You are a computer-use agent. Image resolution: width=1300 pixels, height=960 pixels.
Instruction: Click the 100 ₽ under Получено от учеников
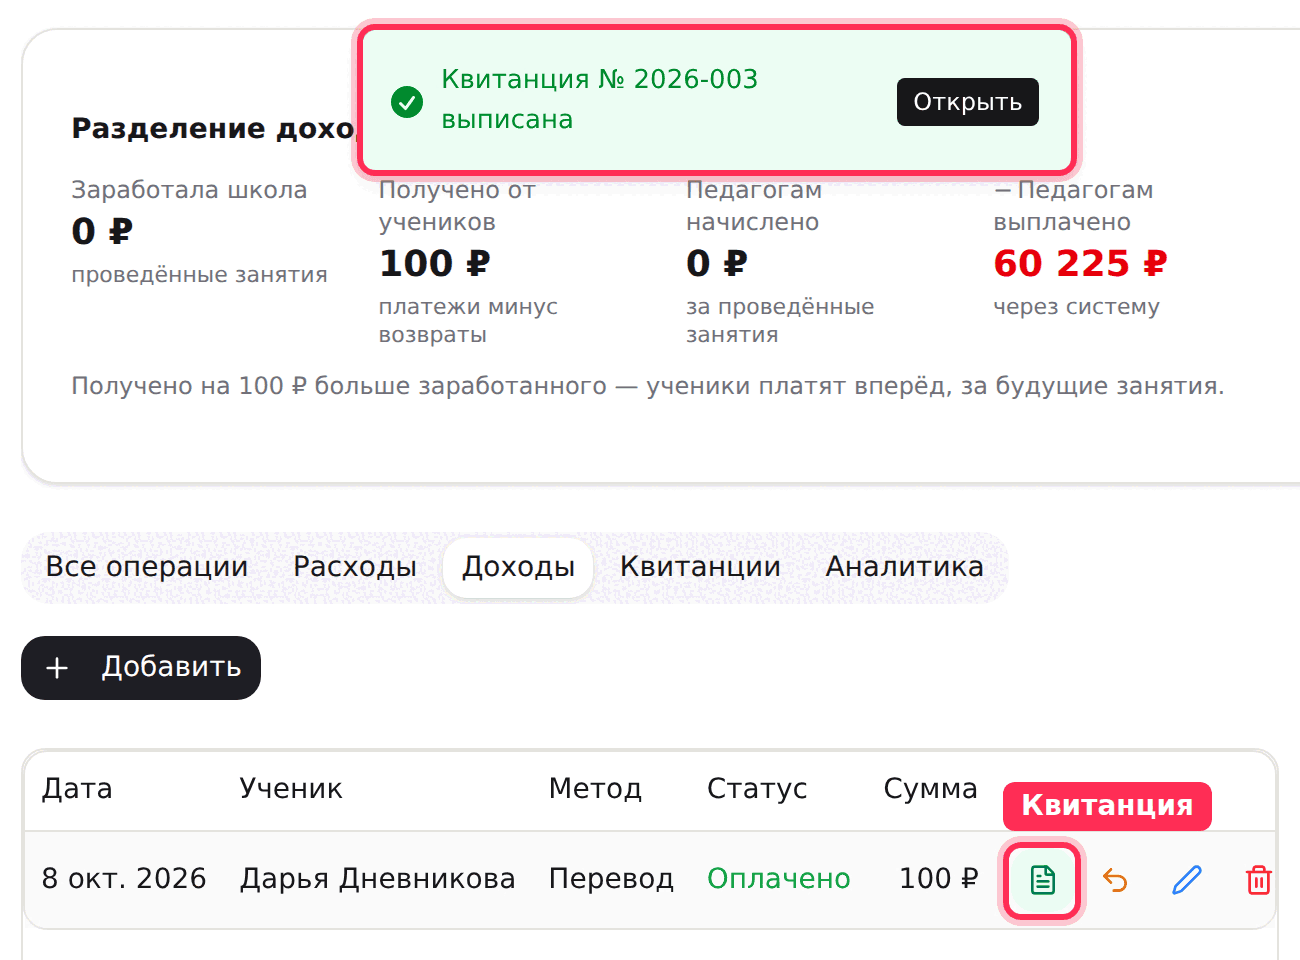click(435, 264)
